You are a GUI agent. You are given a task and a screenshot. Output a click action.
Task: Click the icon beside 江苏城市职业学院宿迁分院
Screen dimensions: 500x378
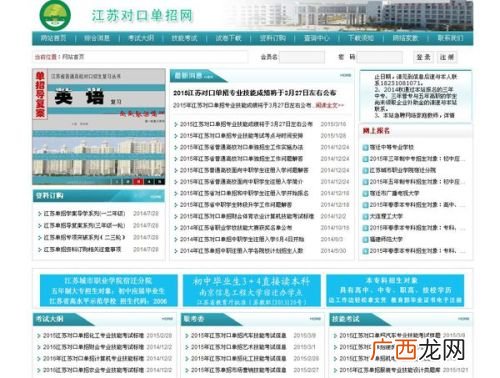coord(365,170)
